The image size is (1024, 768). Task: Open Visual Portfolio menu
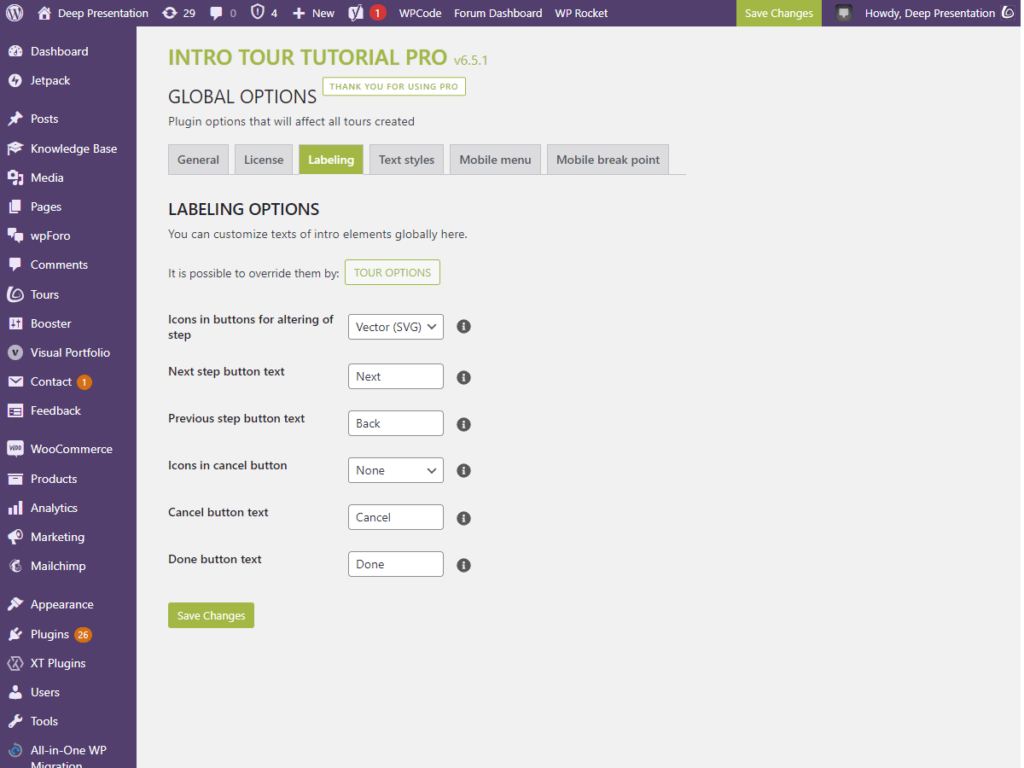pos(68,353)
